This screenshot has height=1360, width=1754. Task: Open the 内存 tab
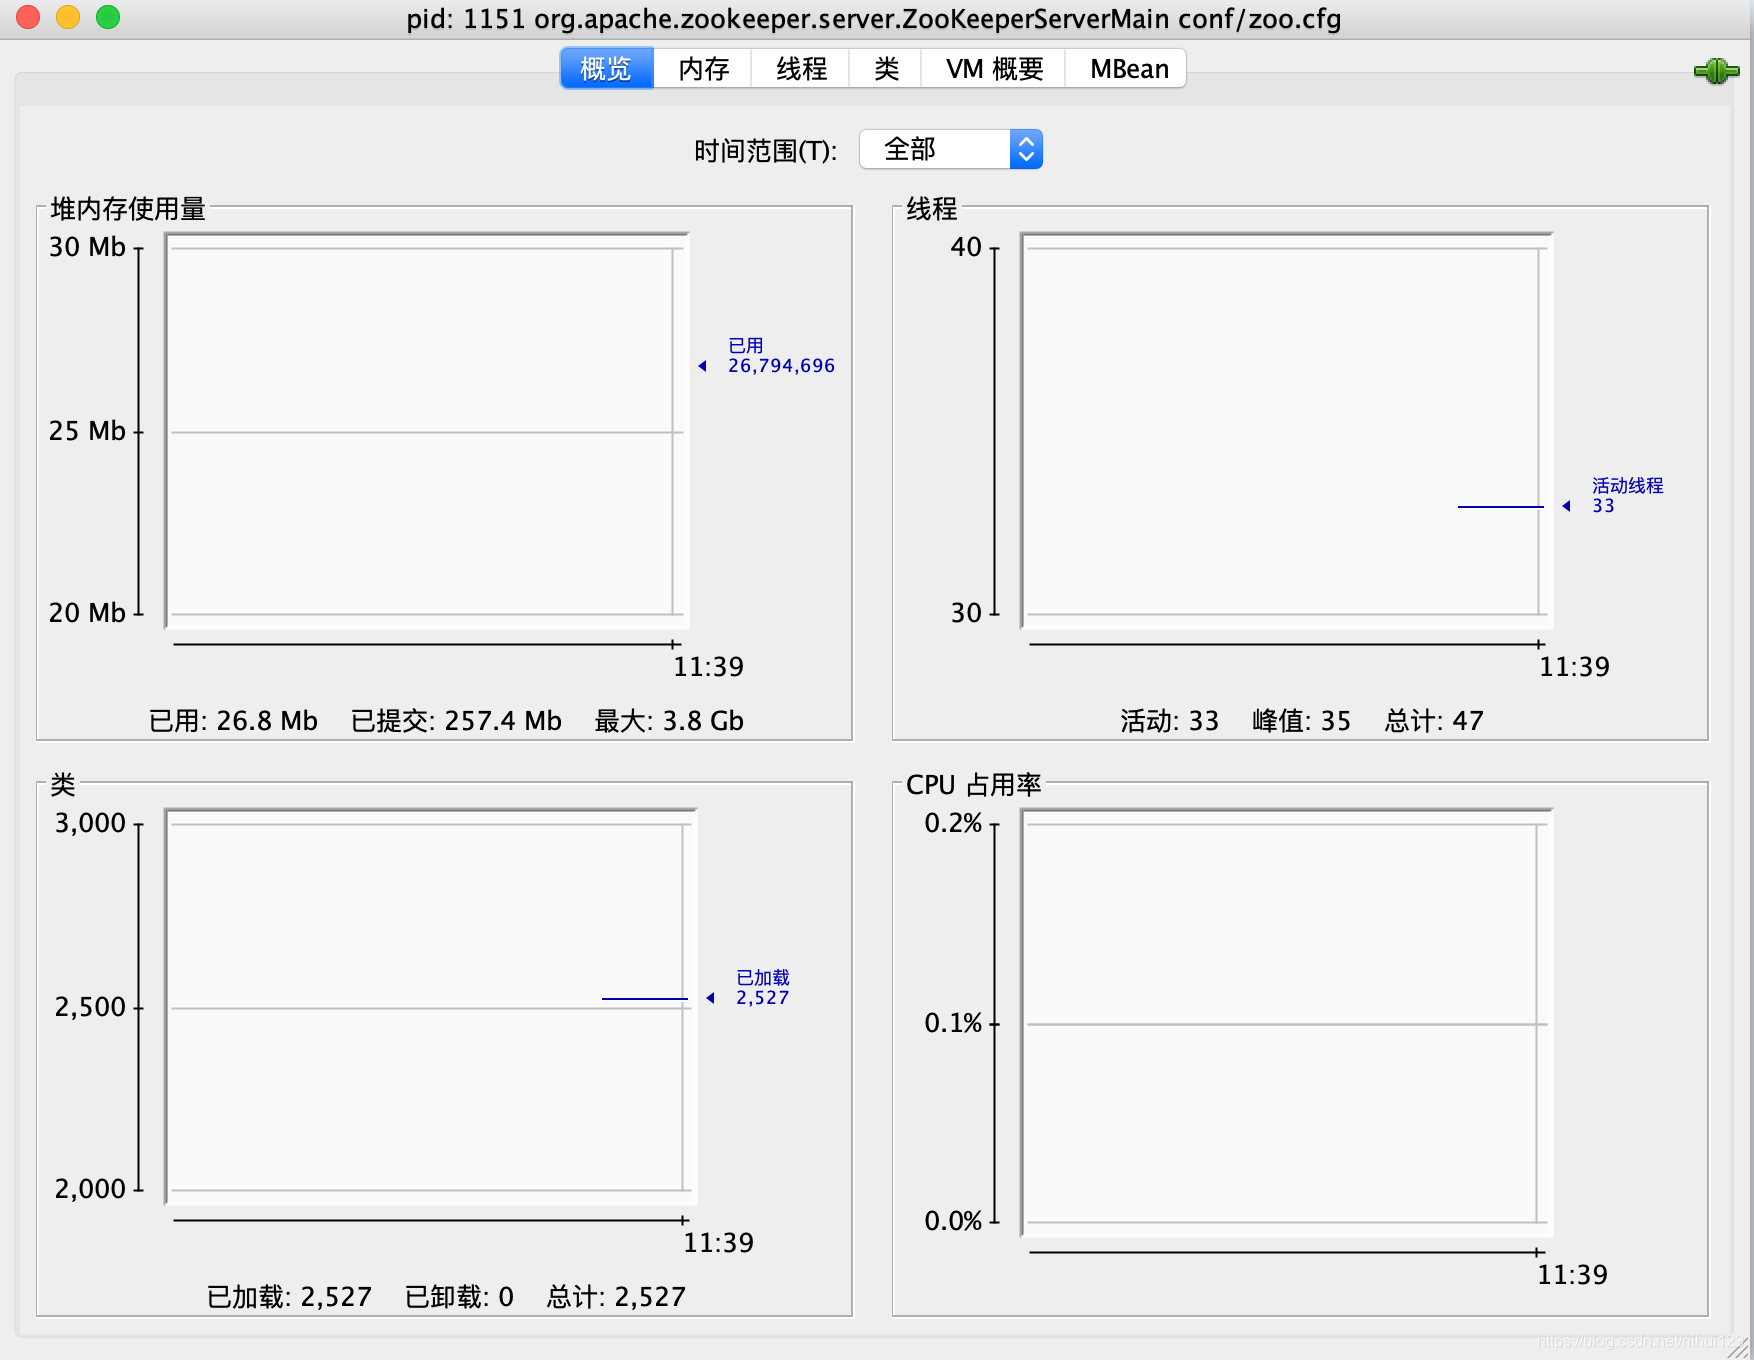[x=703, y=69]
